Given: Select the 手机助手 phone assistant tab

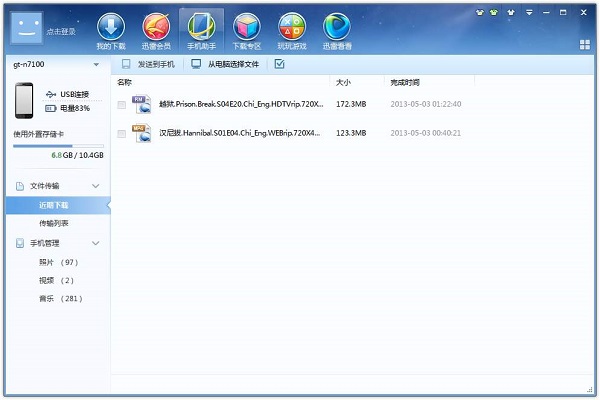Looking at the screenshot, I should pos(201,31).
